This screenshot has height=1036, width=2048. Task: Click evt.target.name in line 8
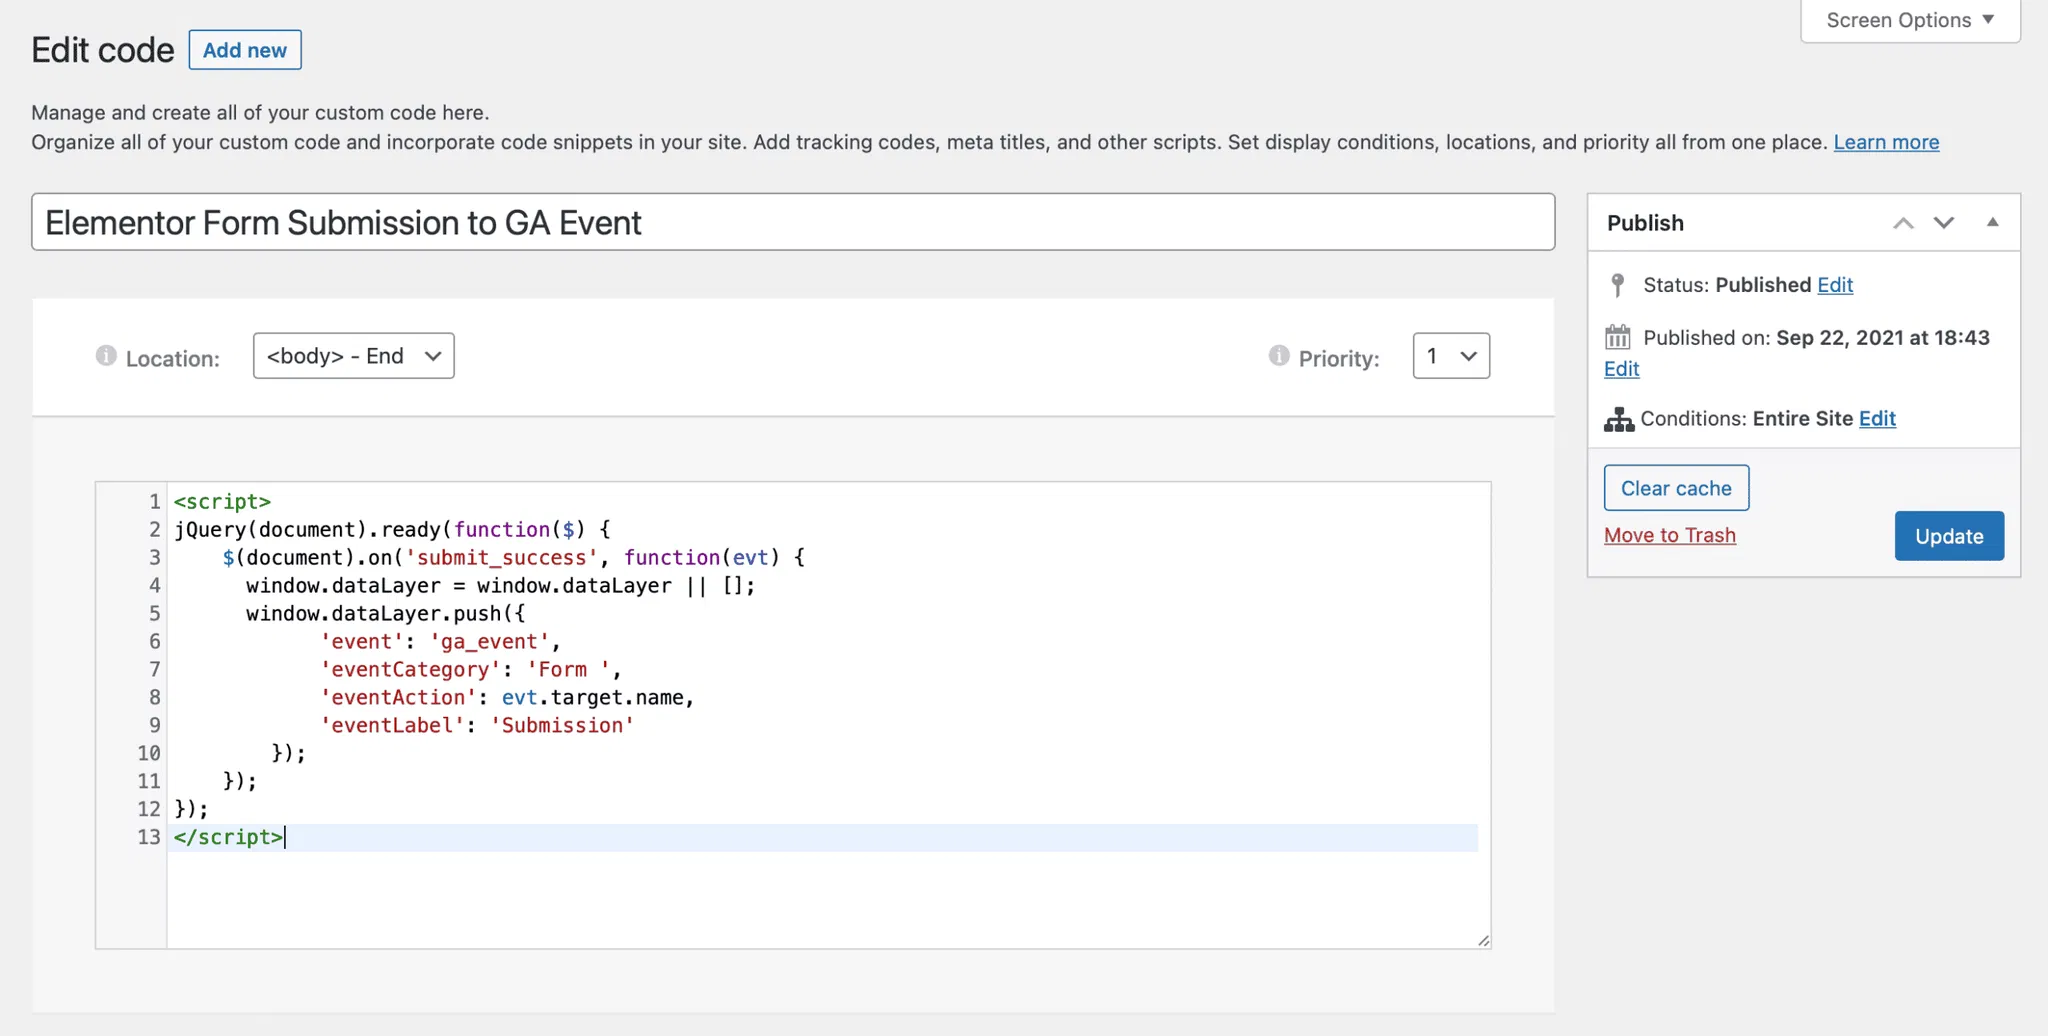[x=592, y=697]
